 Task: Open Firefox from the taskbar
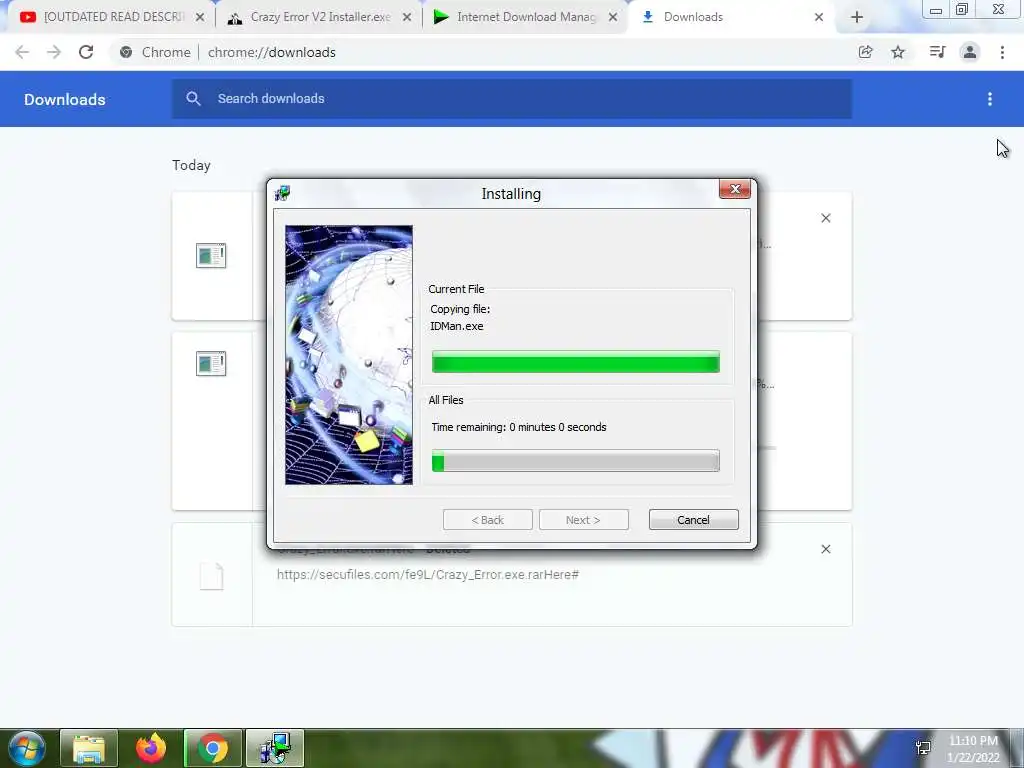pos(151,748)
